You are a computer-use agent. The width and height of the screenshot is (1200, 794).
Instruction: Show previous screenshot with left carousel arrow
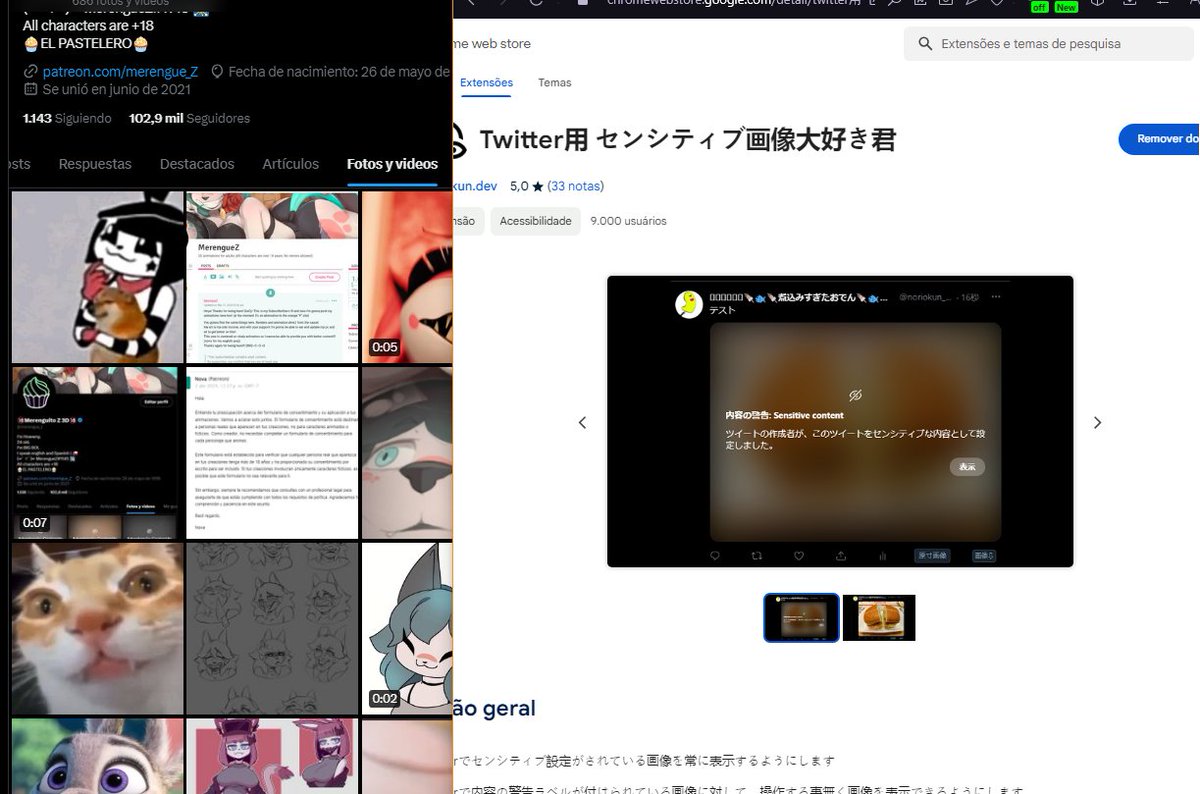click(x=582, y=422)
